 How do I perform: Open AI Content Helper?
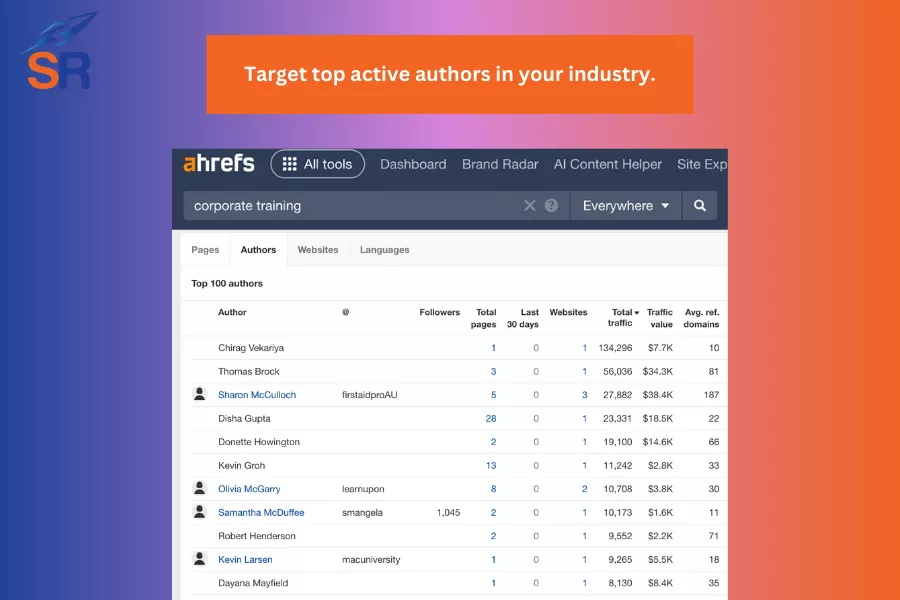[607, 164]
